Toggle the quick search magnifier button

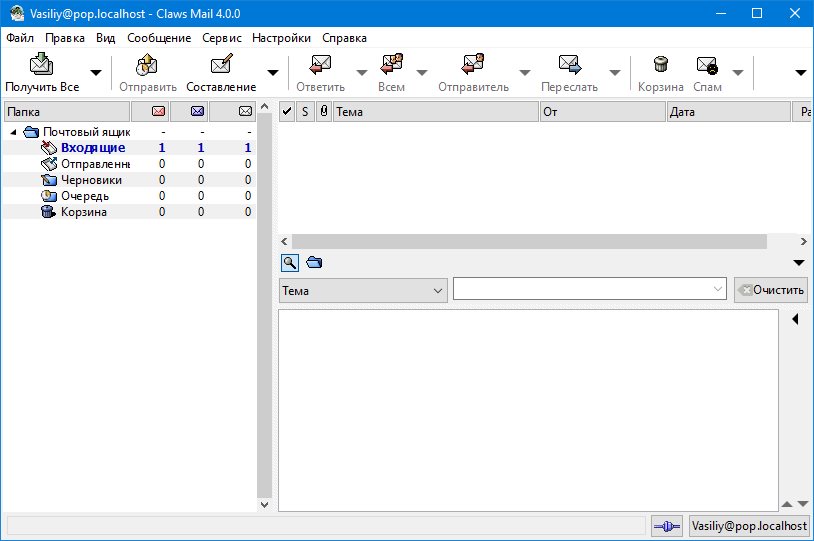290,263
